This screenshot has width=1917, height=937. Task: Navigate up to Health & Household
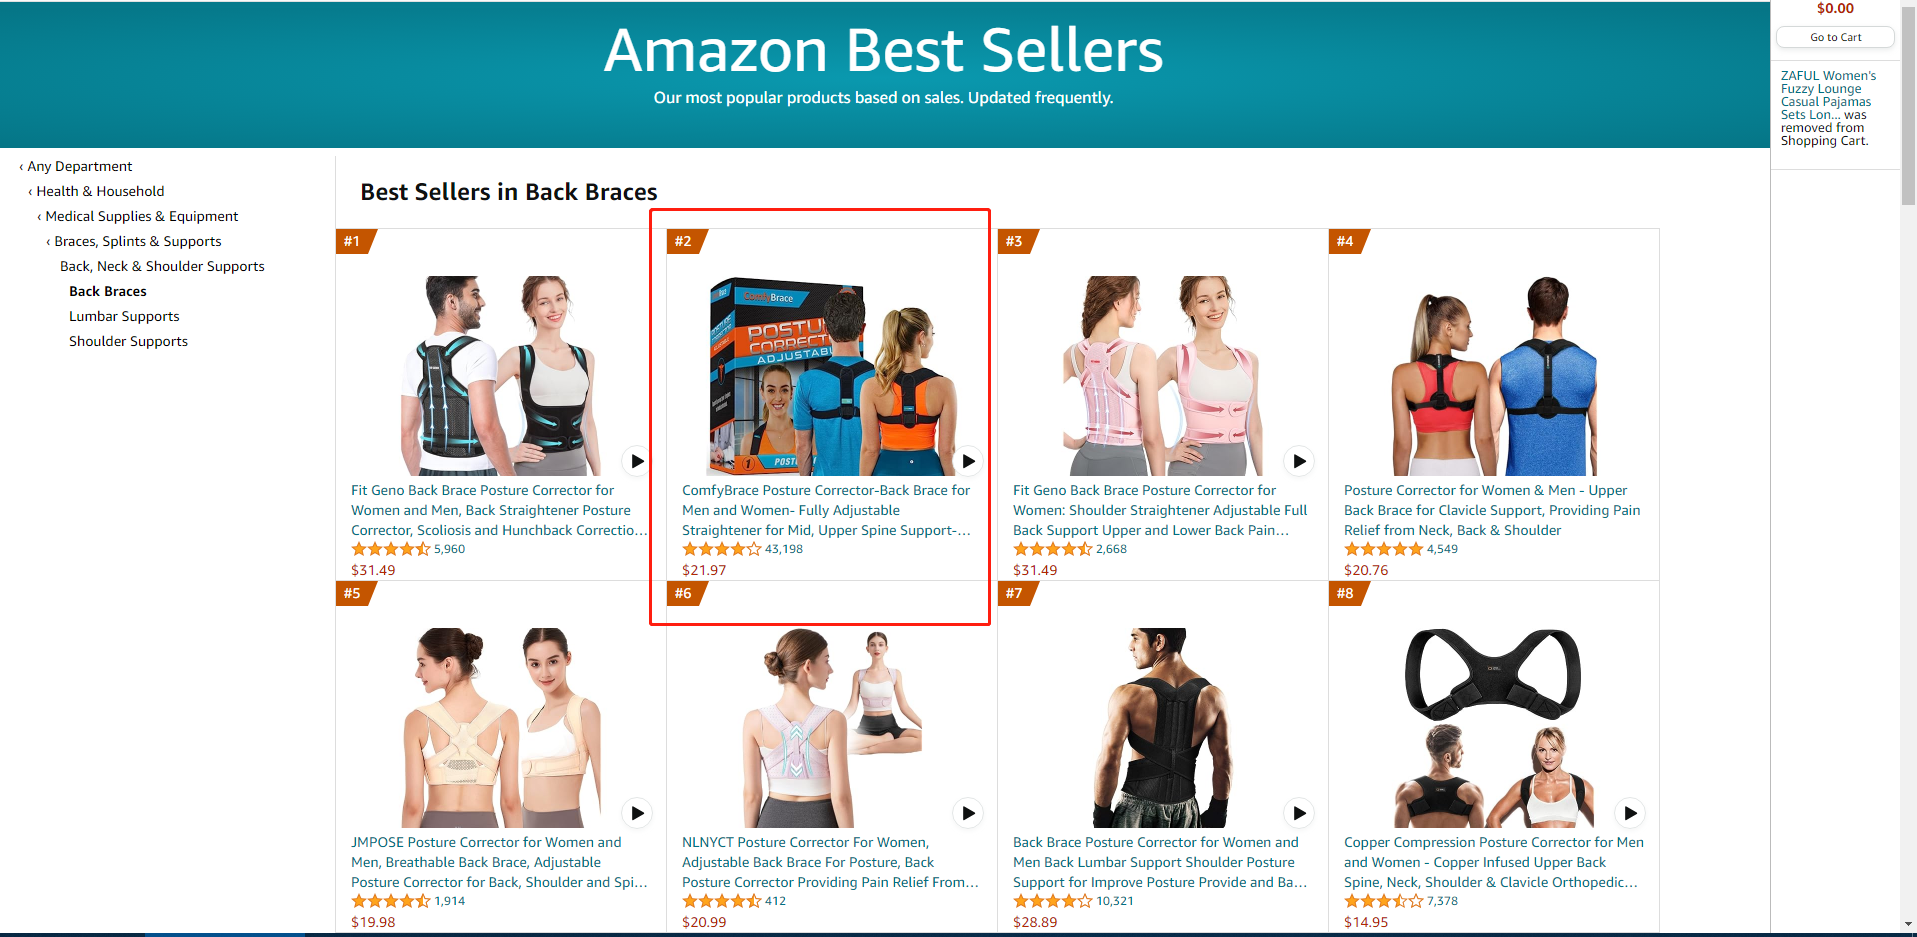click(100, 191)
